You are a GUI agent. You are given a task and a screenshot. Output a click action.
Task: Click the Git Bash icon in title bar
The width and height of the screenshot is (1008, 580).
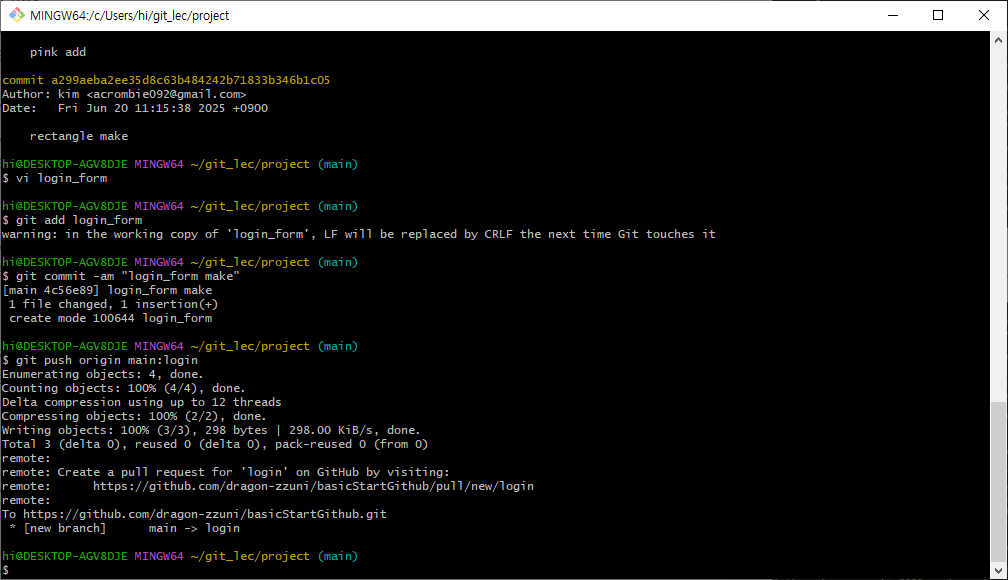16,15
